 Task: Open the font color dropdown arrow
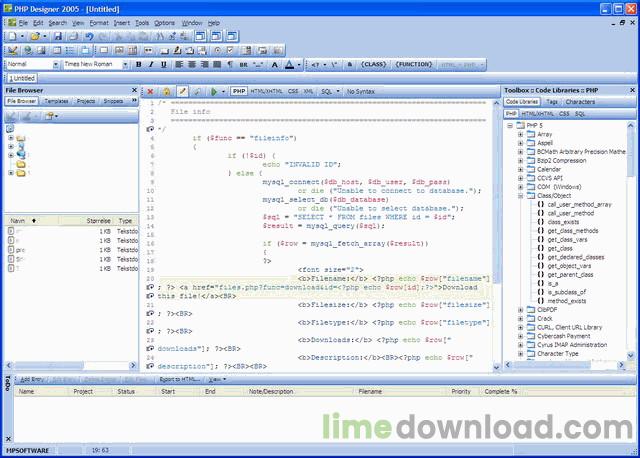click(299, 64)
